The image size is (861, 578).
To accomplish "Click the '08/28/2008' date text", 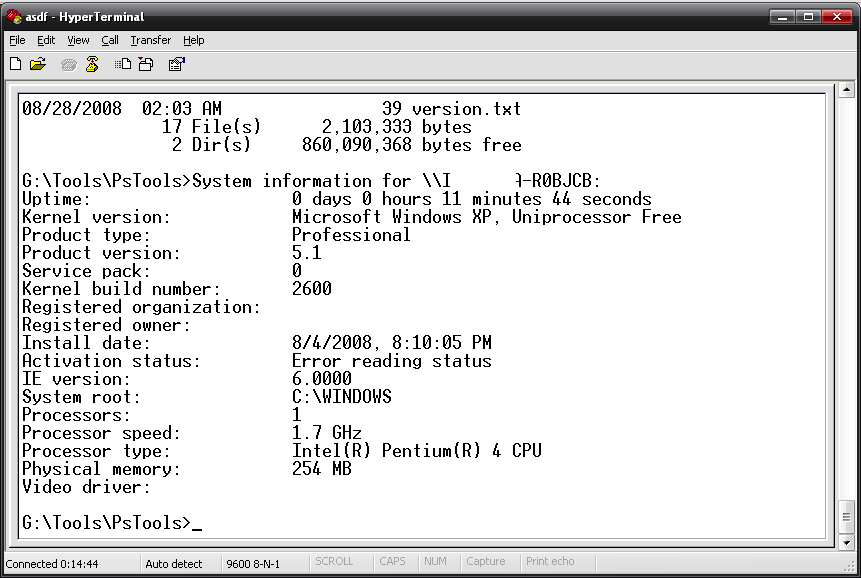I will [x=71, y=109].
